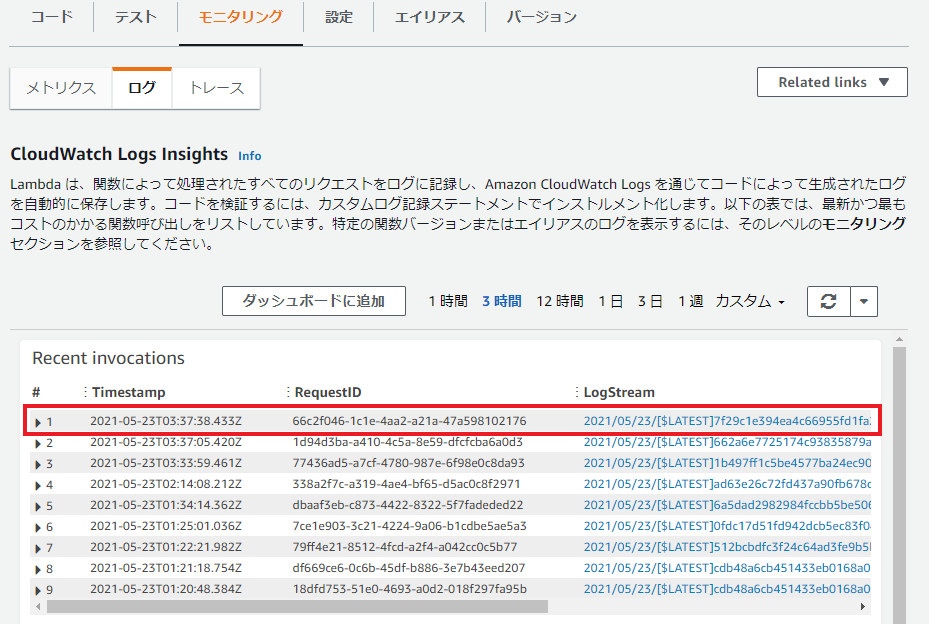Viewport: 929px width, 624px height.
Task: Set time range to 1 日
Action: [x=610, y=301]
